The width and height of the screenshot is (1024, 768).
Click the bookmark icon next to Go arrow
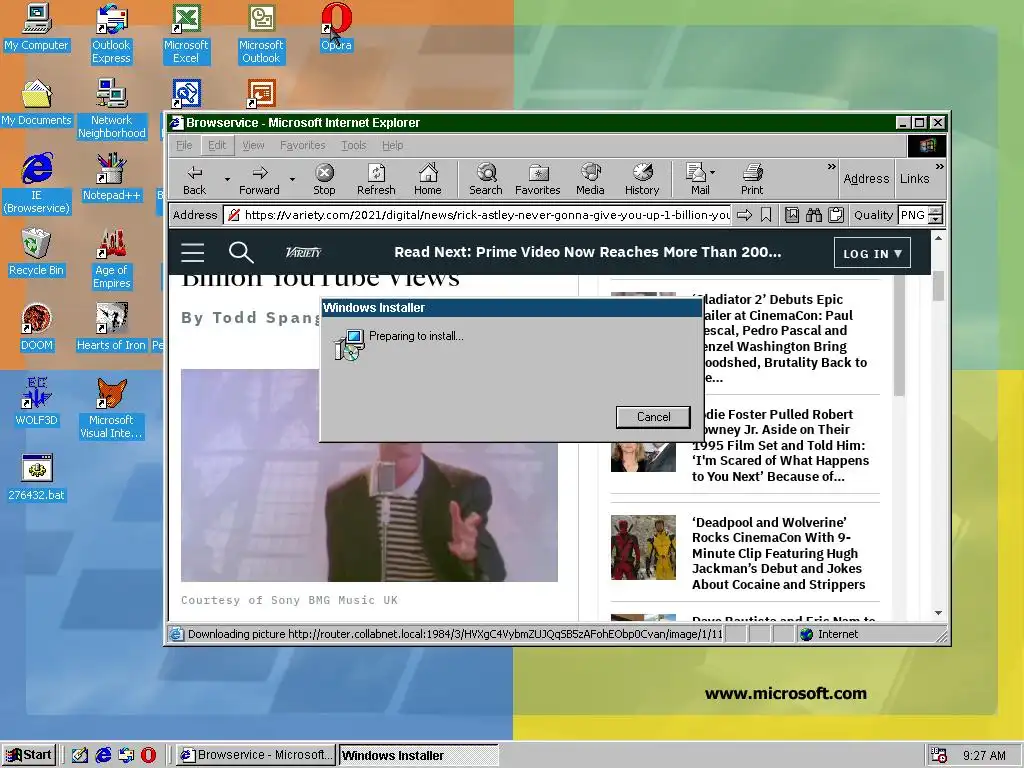click(x=766, y=215)
